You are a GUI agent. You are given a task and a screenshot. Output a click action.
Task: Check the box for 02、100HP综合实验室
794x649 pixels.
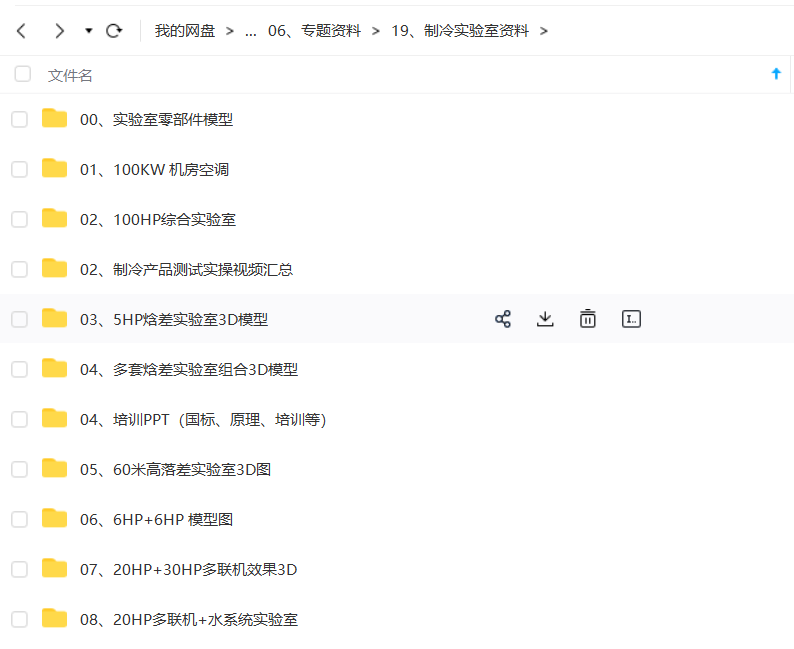click(x=19, y=219)
